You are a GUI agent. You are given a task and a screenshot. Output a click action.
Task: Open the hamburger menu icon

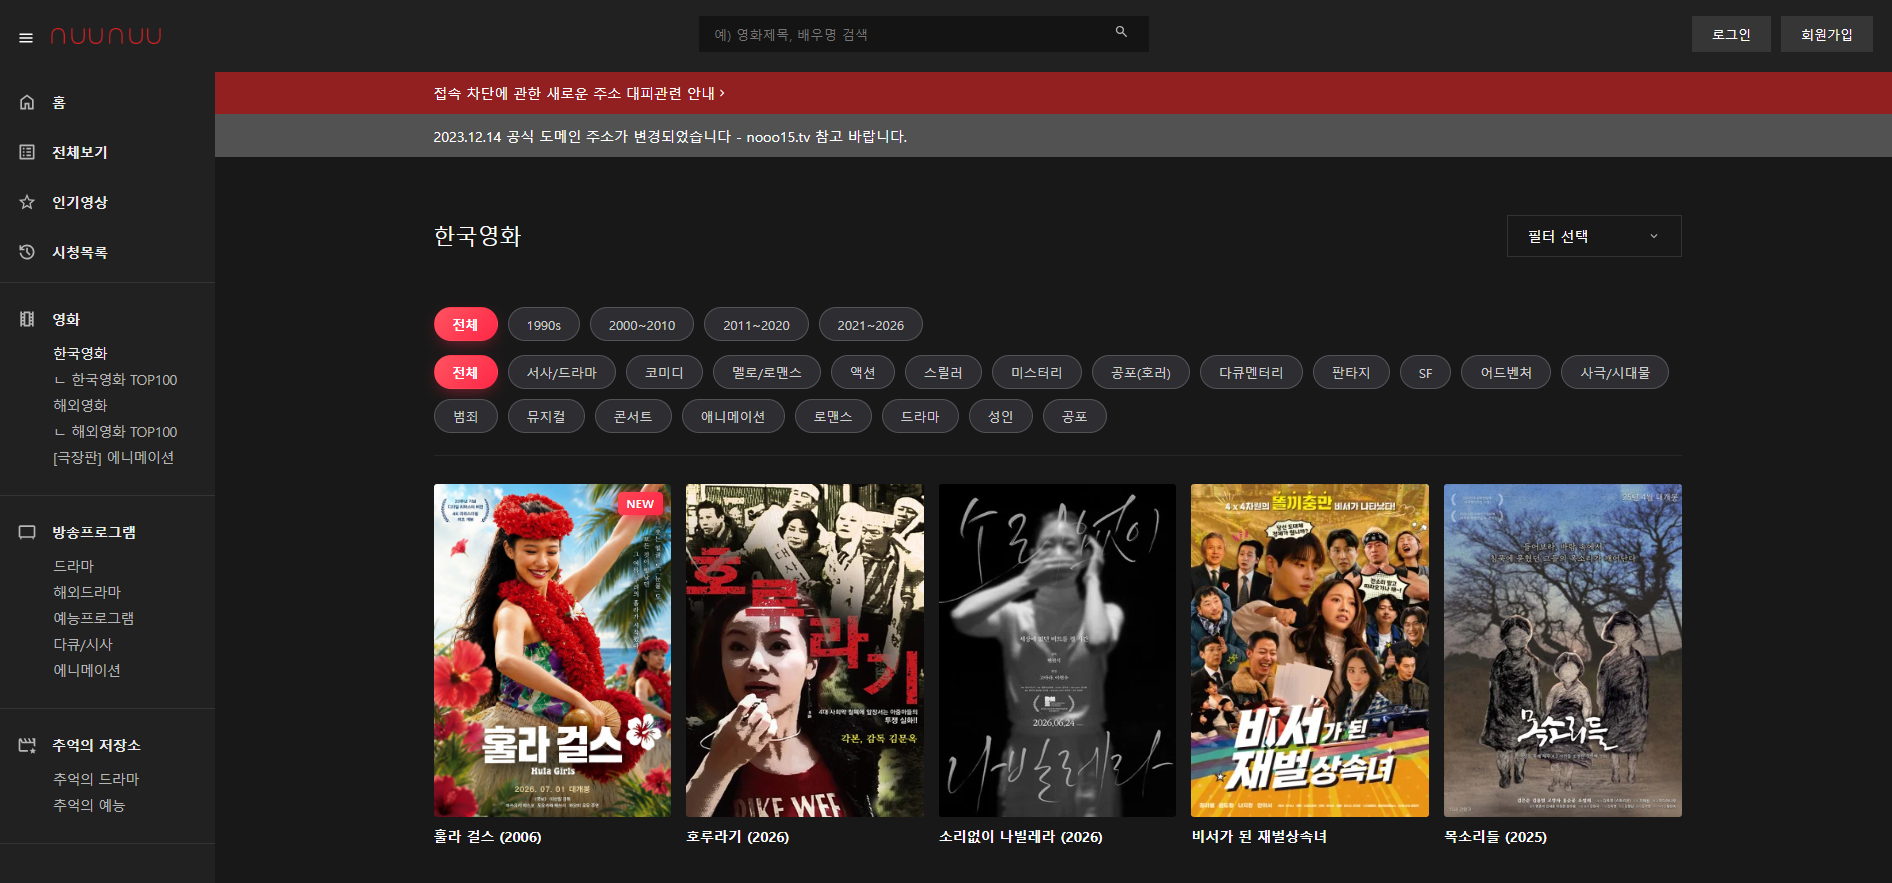click(x=26, y=38)
